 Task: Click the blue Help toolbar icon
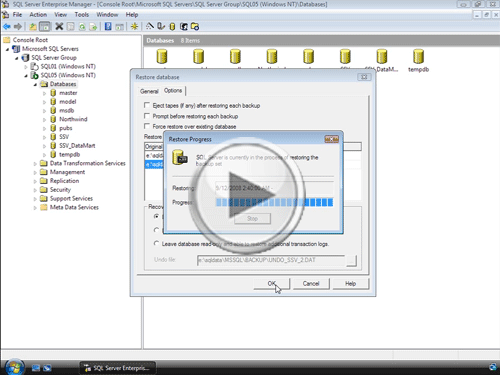(x=108, y=26)
